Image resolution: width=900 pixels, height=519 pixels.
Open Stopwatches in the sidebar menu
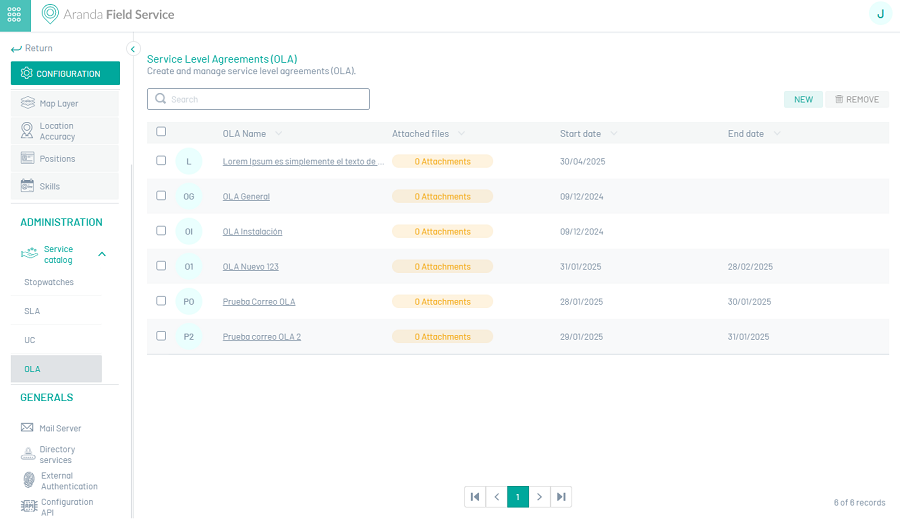49,282
